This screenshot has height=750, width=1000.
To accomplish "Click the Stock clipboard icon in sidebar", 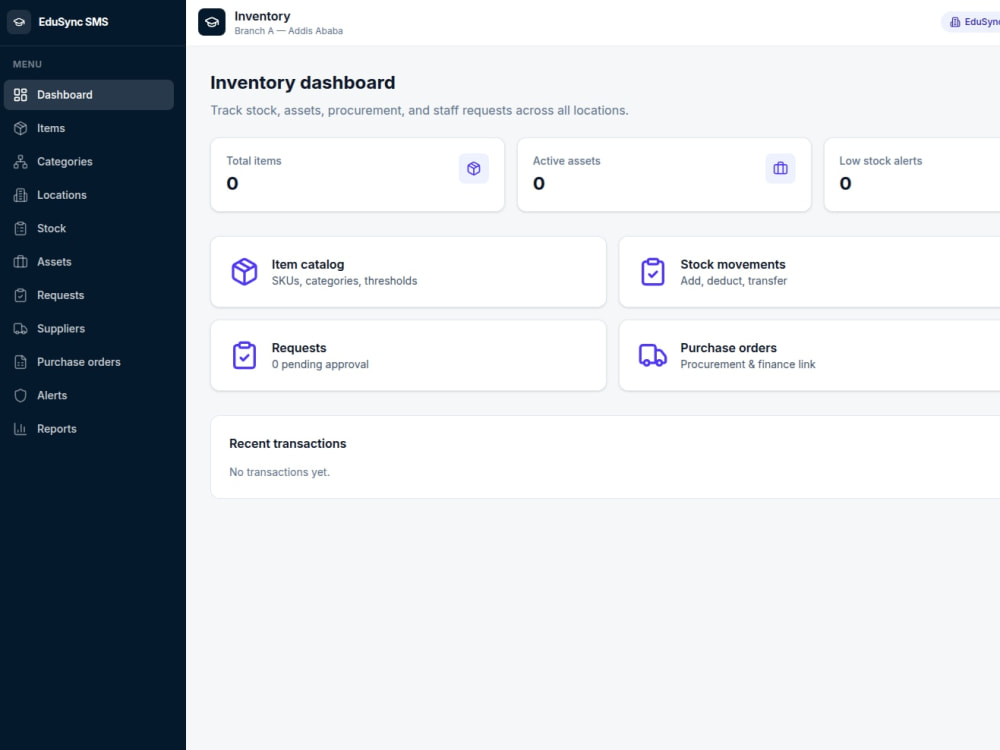I will tap(20, 228).
